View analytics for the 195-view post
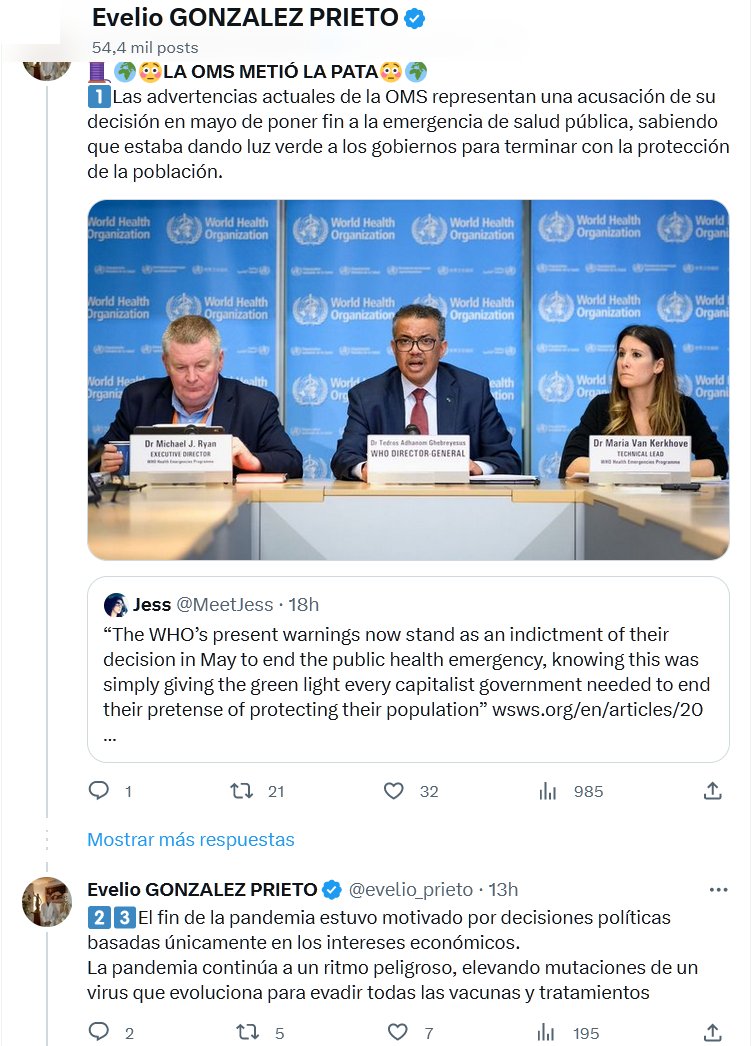This screenshot has height=1046, width=754. [x=547, y=1031]
